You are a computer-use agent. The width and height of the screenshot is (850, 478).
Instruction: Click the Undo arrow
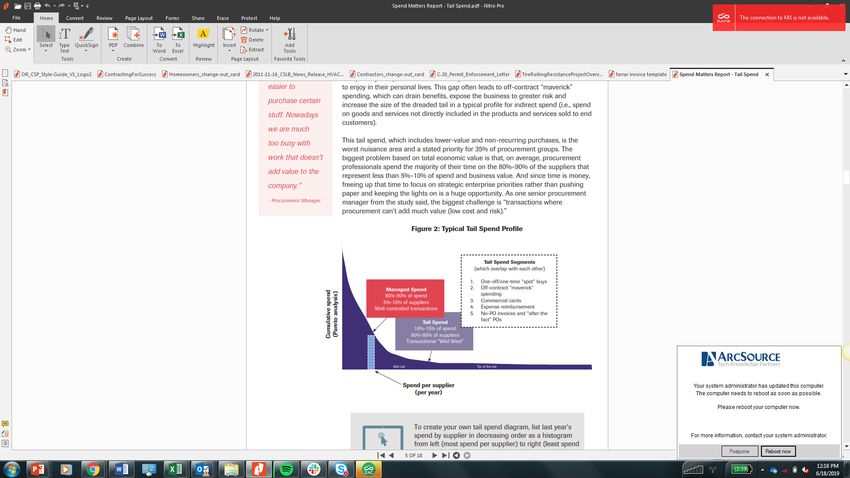click(x=47, y=6)
